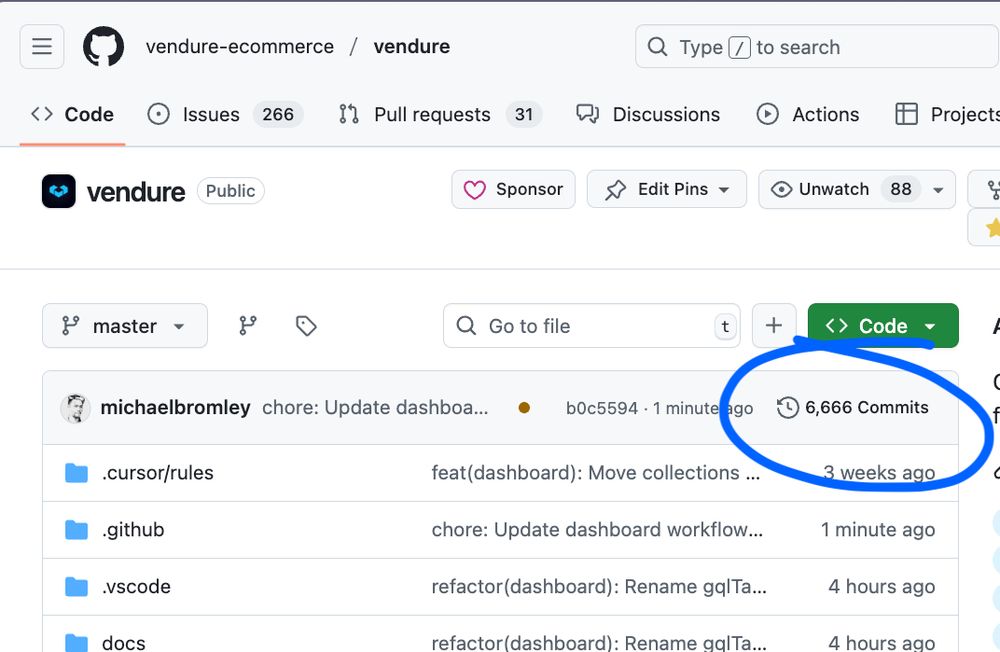Open chore: Update dashboard workflow commit
The image size is (1000, 652).
(x=597, y=530)
